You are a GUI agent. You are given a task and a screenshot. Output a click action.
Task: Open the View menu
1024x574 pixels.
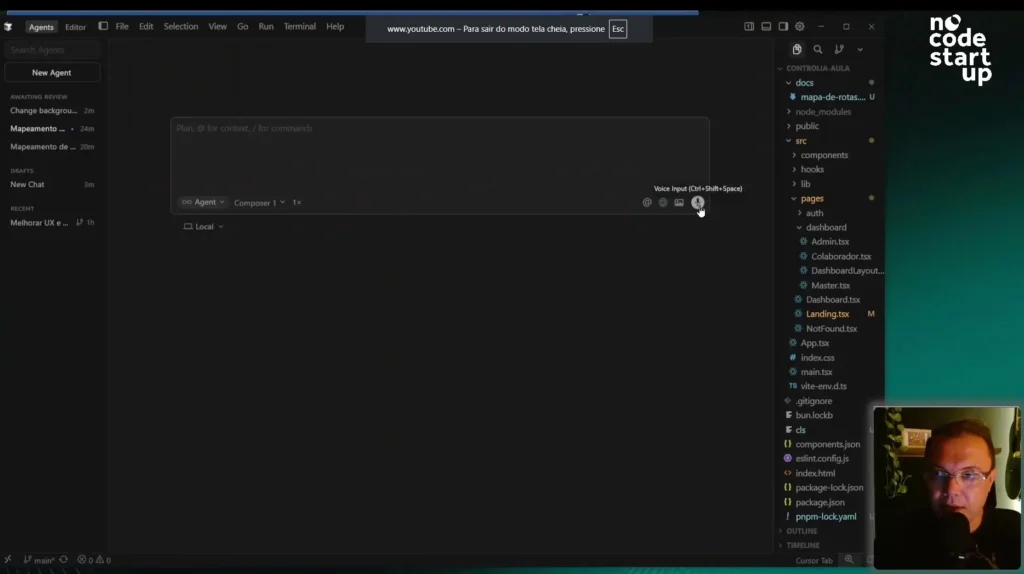click(x=217, y=27)
